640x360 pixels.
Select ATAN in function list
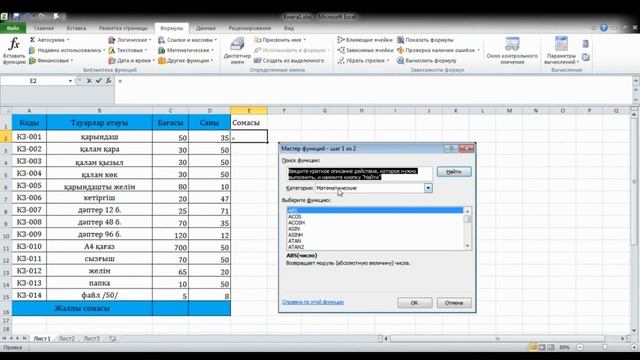click(x=294, y=241)
